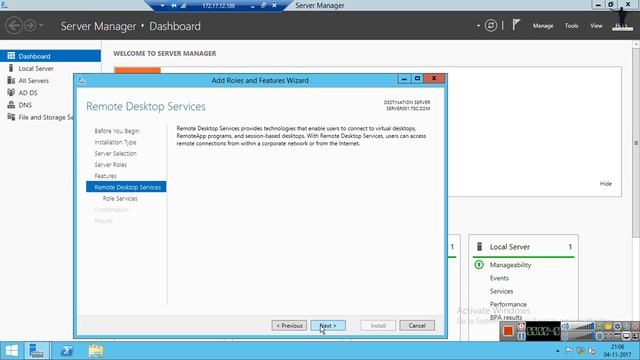
Task: Go to Installation Type wizard step
Action: (x=116, y=142)
